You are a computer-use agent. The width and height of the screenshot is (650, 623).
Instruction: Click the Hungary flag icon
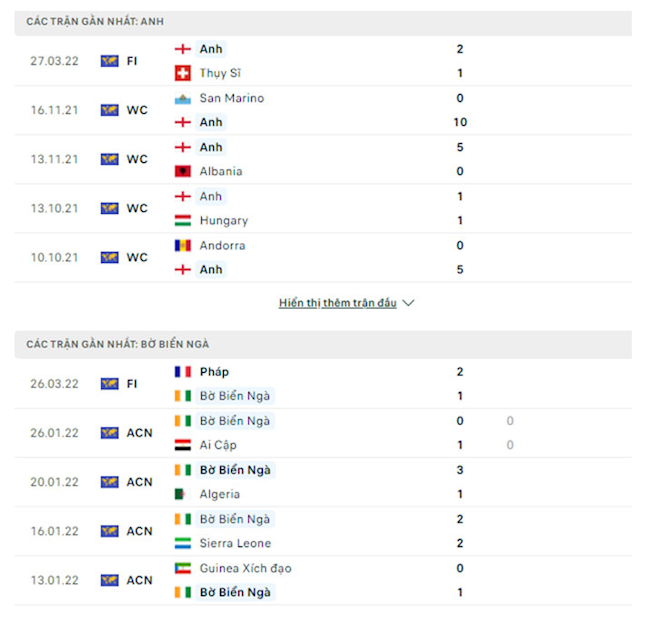pos(183,220)
